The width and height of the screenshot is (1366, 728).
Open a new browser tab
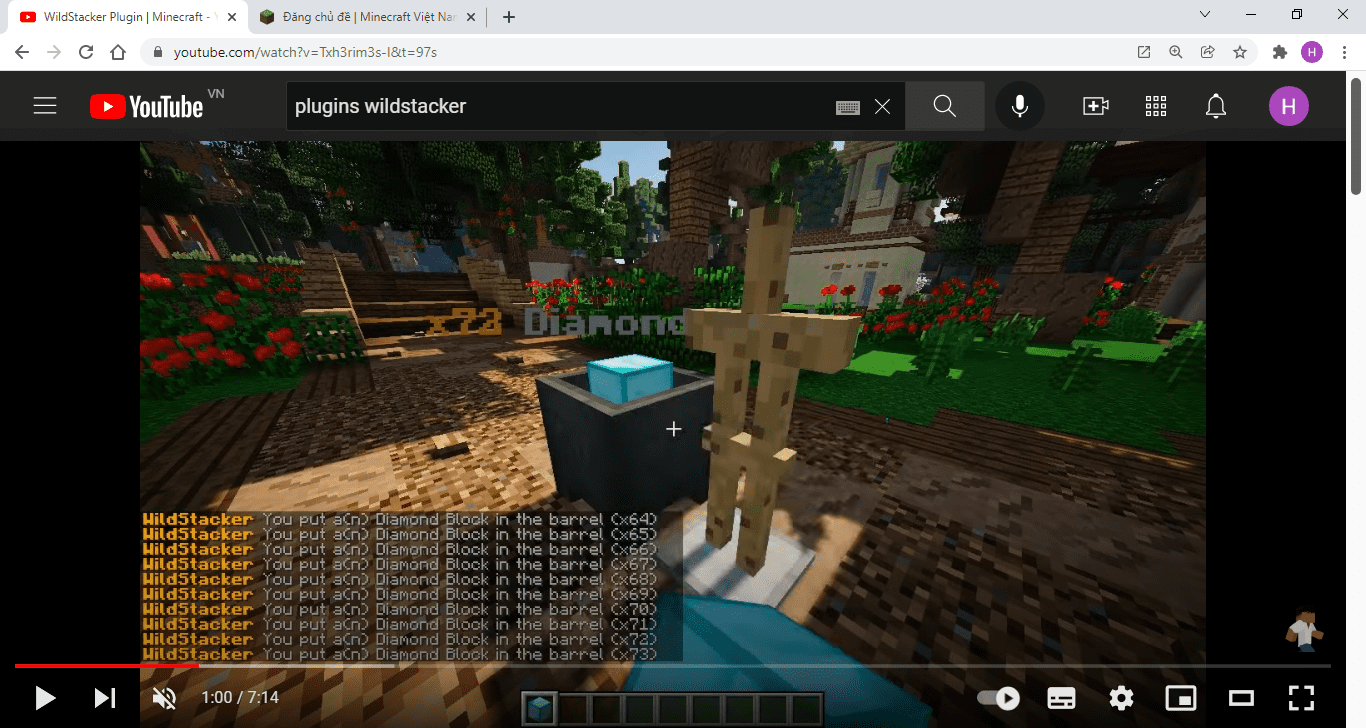click(509, 17)
